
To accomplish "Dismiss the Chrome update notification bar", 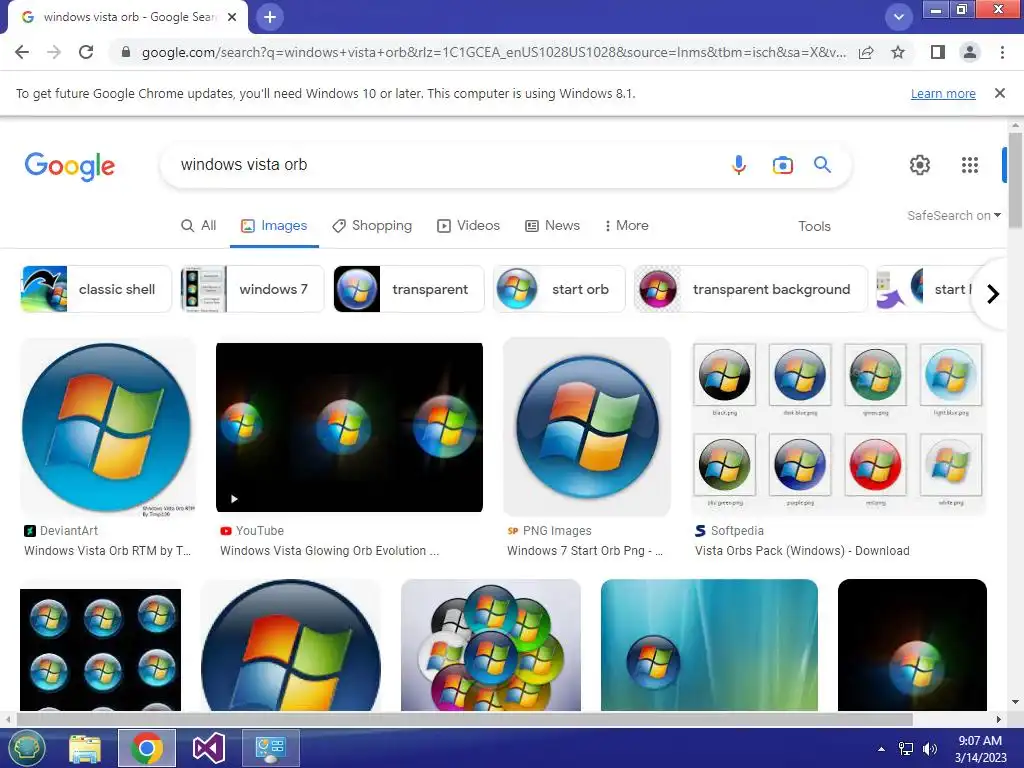I will (999, 93).
